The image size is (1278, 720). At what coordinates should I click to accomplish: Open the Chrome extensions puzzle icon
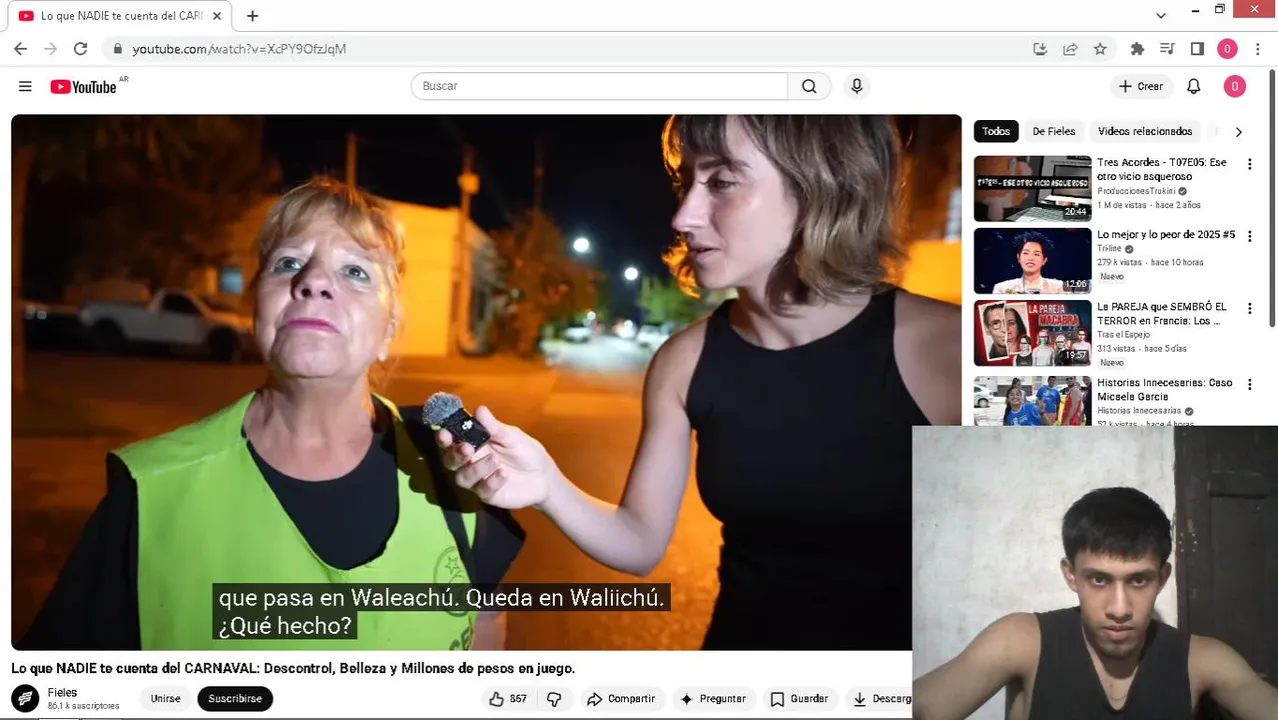click(x=1137, y=48)
